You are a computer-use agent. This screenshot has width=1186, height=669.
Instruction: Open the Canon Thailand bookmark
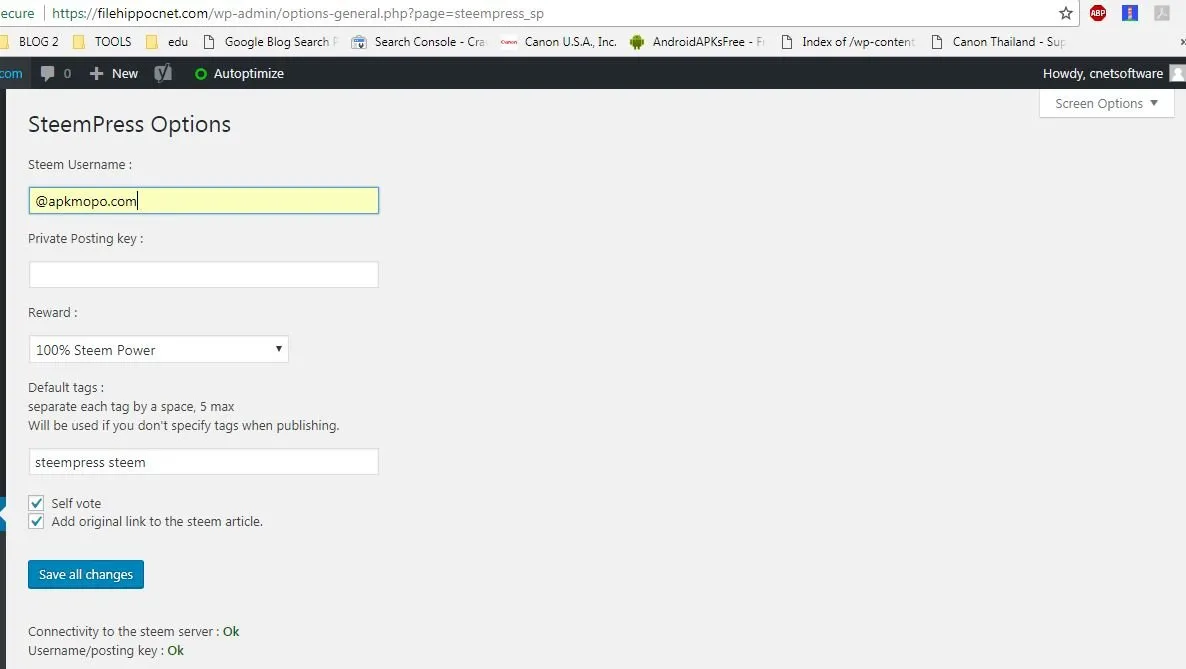point(998,42)
